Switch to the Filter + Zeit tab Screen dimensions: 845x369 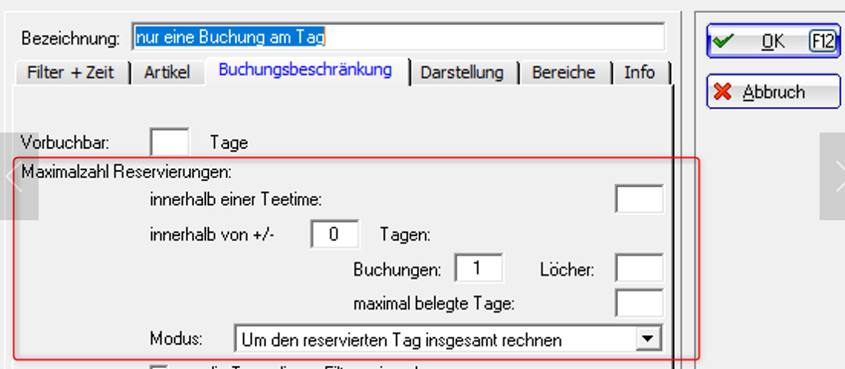71,73
